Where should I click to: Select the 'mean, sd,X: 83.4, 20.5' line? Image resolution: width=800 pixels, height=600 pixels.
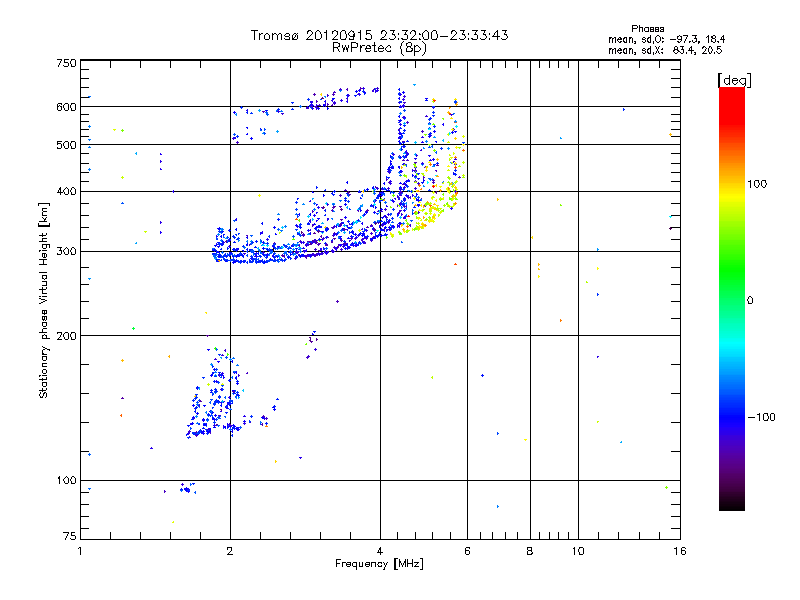point(665,50)
